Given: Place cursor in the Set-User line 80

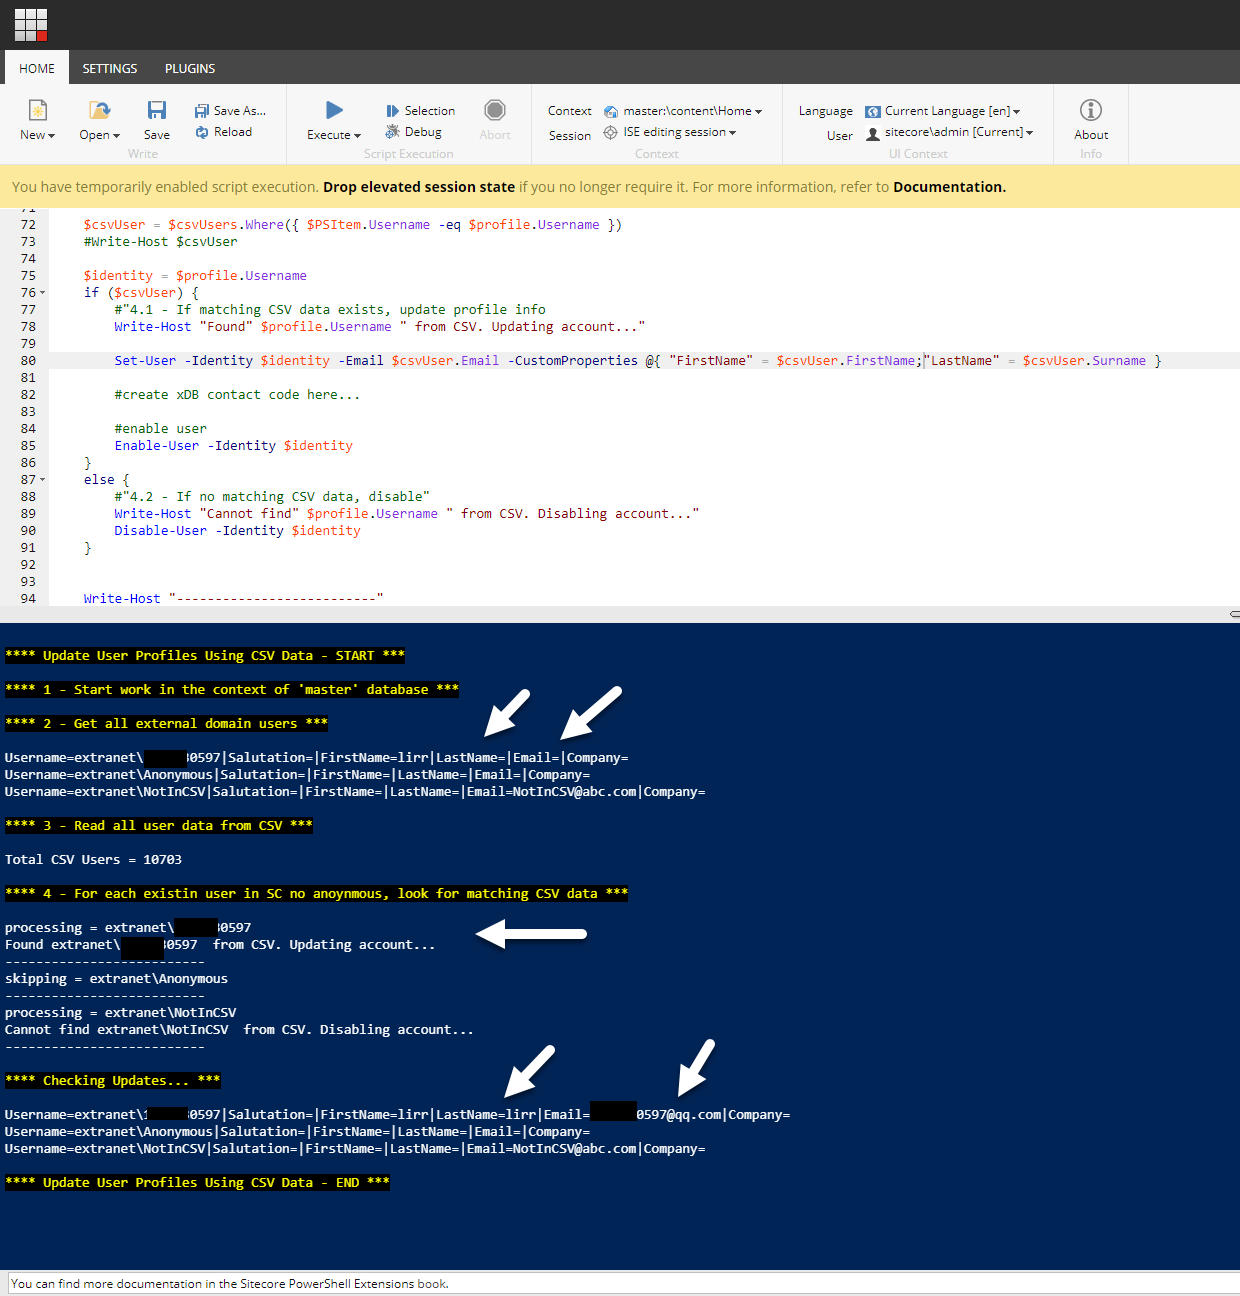Looking at the screenshot, I should click(x=638, y=361).
